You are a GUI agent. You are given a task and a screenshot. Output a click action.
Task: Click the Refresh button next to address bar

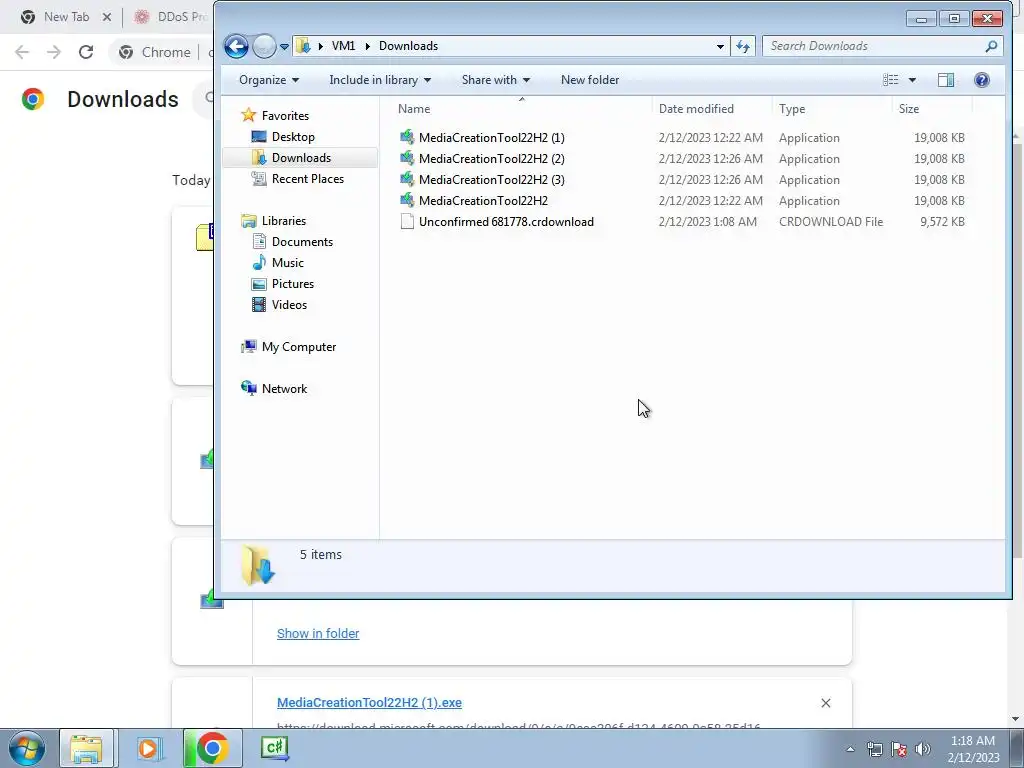(743, 46)
